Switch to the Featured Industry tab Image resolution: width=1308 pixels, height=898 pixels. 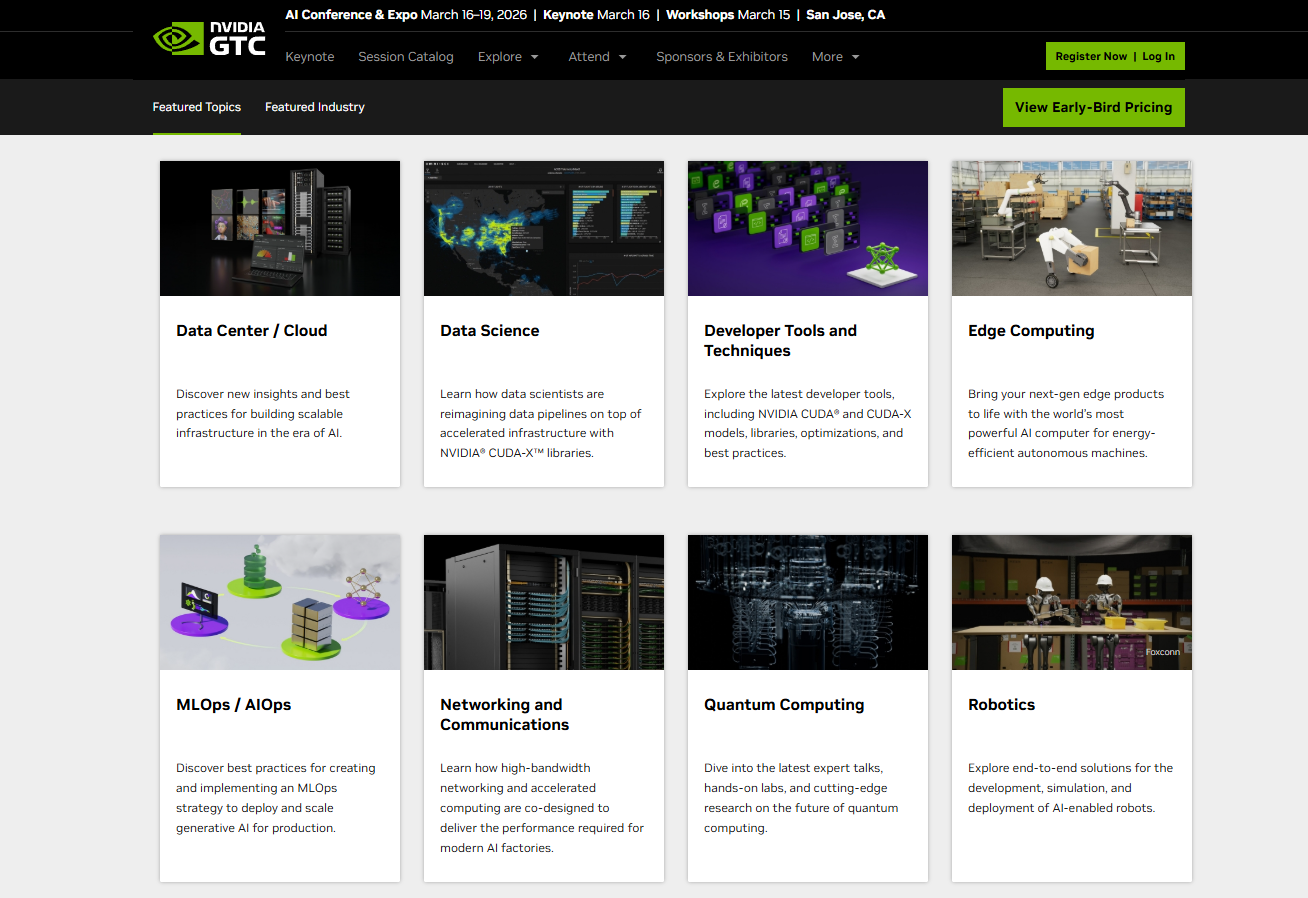coord(315,107)
